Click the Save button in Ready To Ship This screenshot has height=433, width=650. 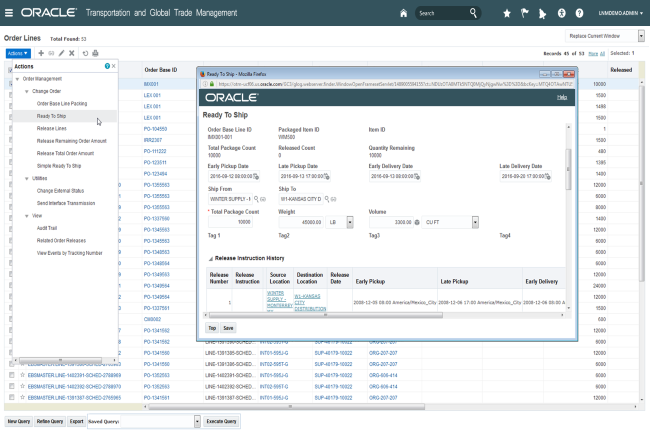228,328
